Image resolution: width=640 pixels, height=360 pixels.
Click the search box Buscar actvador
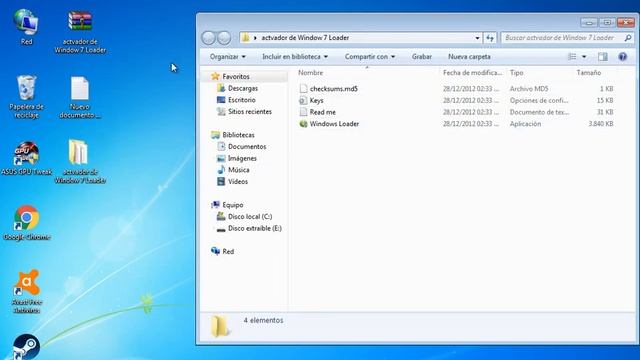[560, 38]
